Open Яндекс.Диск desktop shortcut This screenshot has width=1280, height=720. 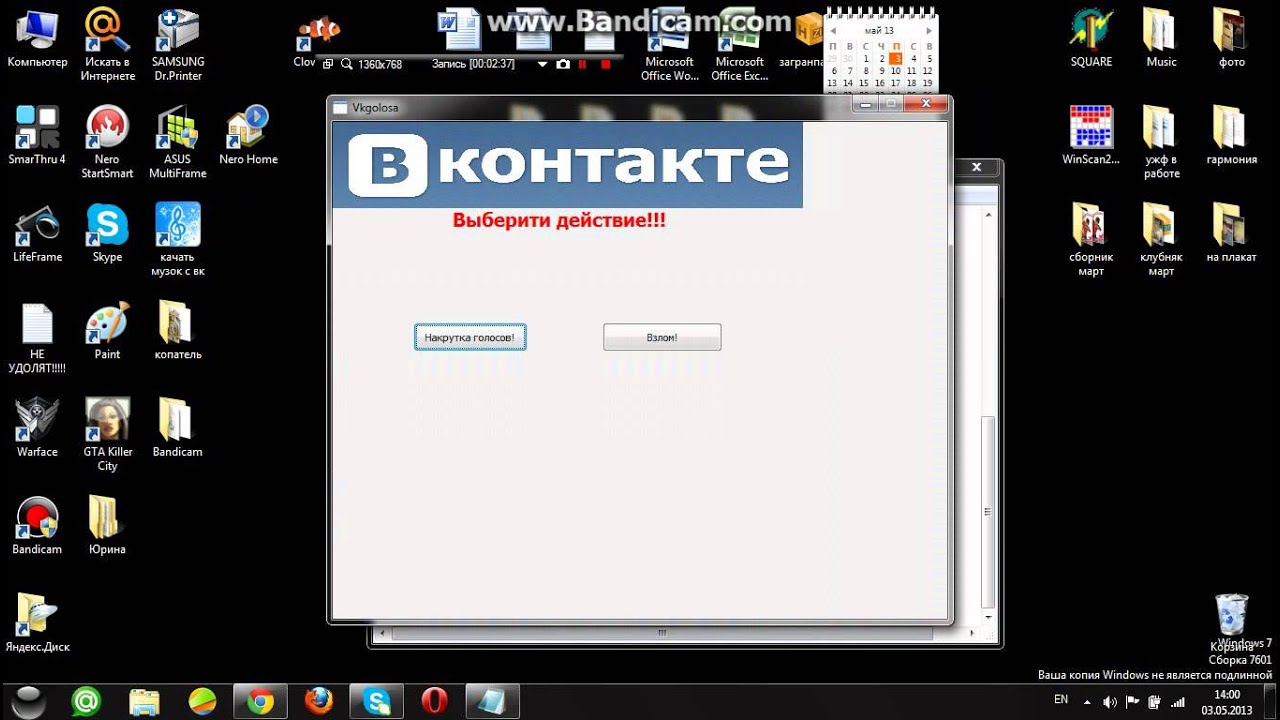37,623
